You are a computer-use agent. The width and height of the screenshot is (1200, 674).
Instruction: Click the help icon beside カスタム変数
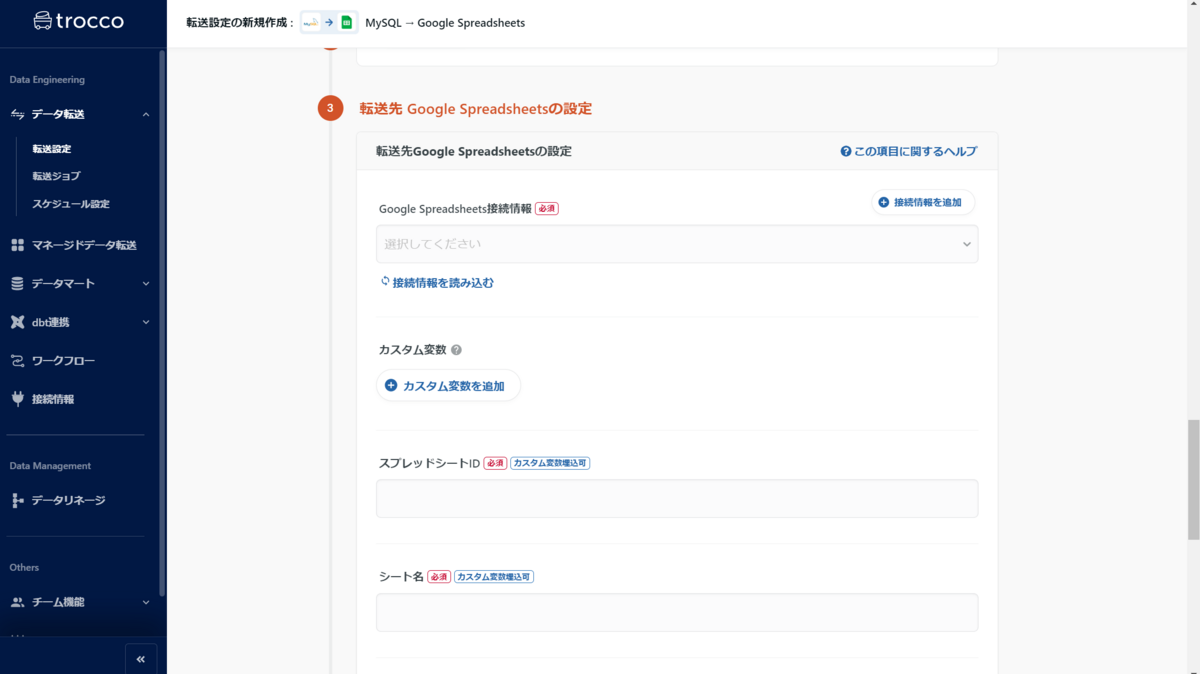[x=456, y=350]
